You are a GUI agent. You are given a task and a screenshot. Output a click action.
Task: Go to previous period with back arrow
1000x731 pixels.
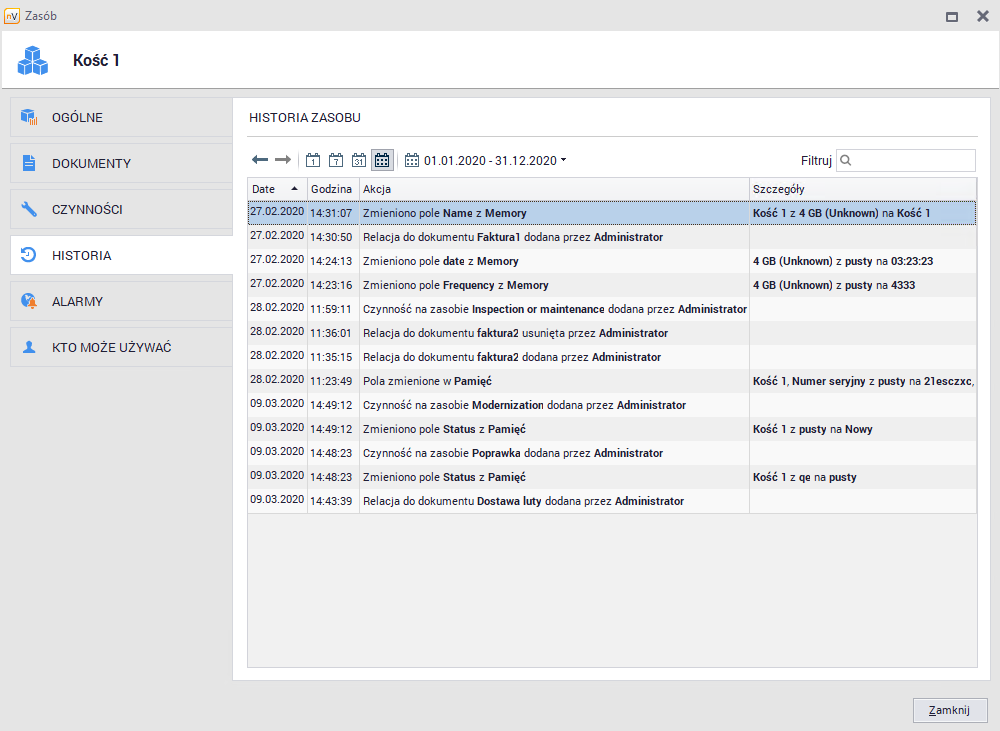click(x=260, y=160)
